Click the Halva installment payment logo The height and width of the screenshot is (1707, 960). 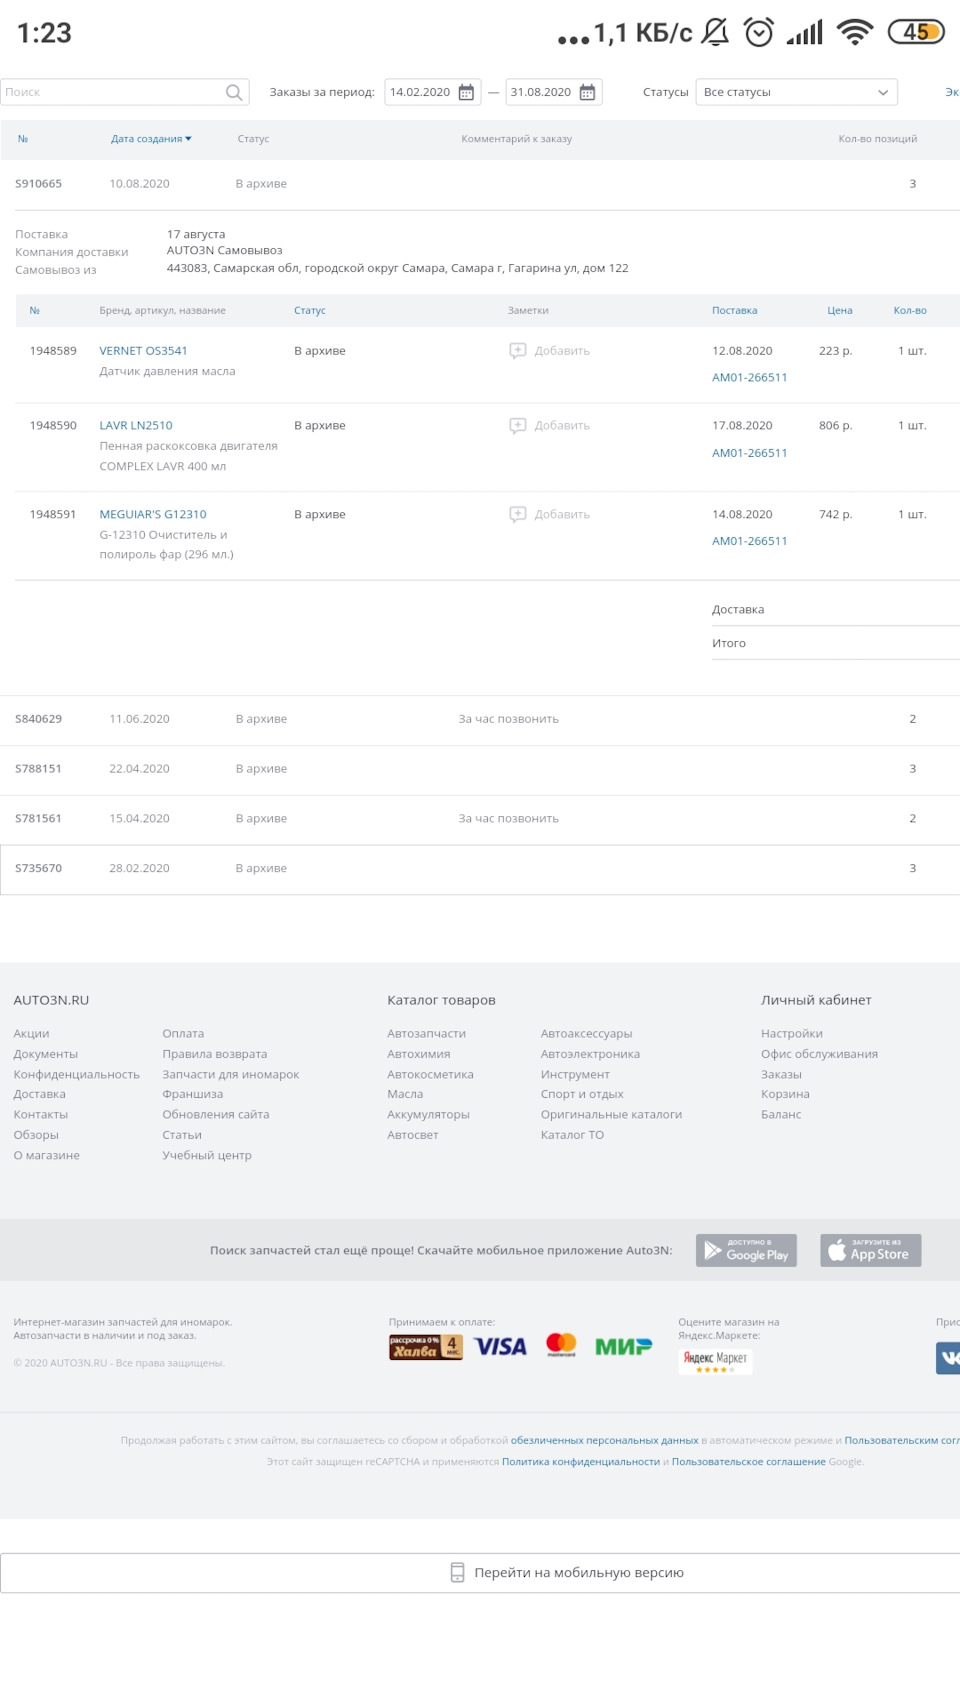(x=426, y=1347)
